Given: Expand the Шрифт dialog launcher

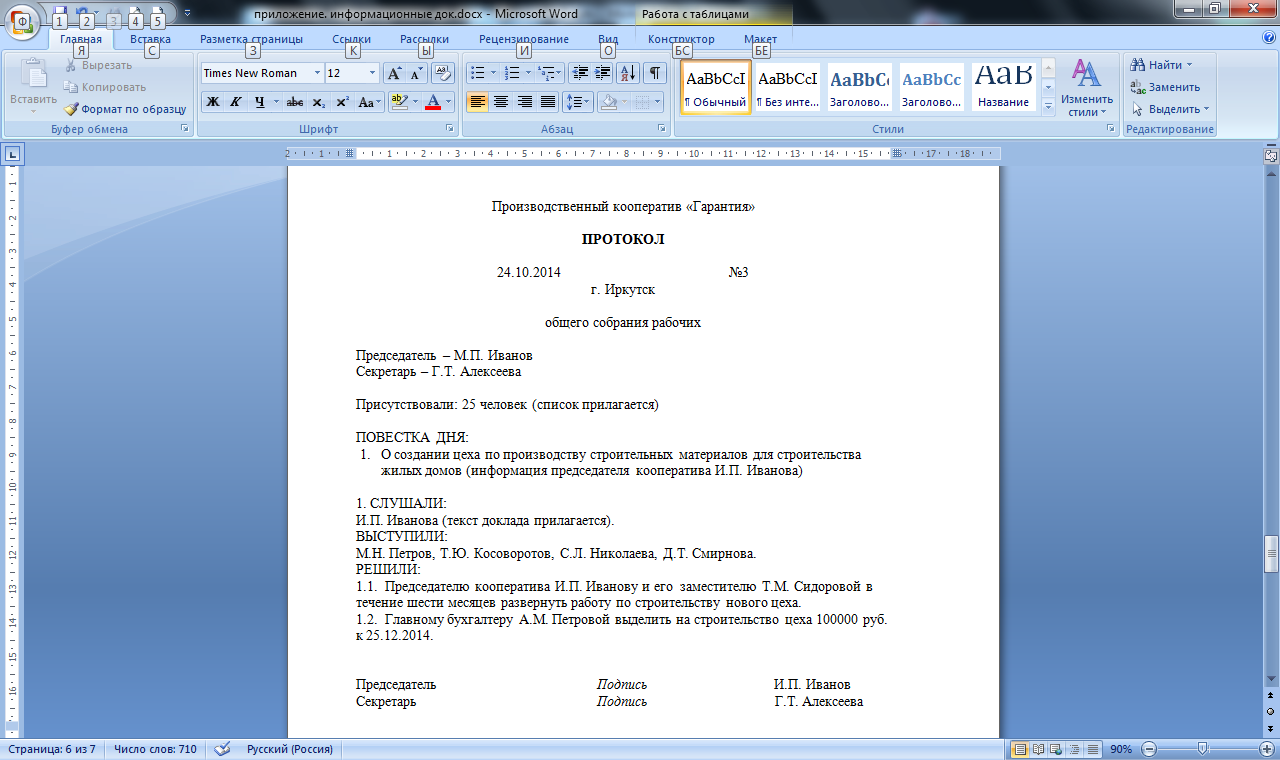Looking at the screenshot, I should tap(449, 130).
